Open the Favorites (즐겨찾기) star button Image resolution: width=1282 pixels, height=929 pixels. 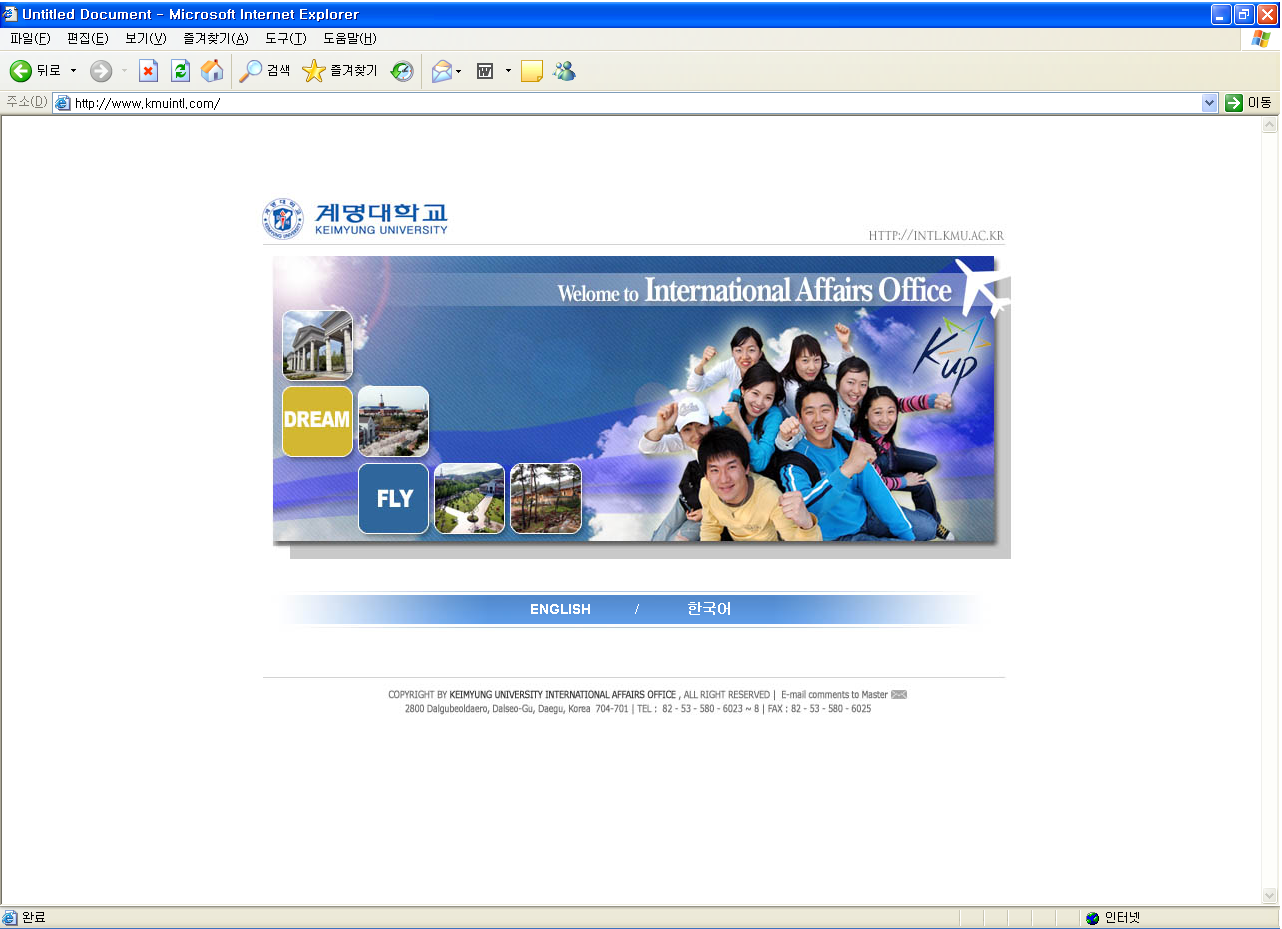pyautogui.click(x=340, y=71)
